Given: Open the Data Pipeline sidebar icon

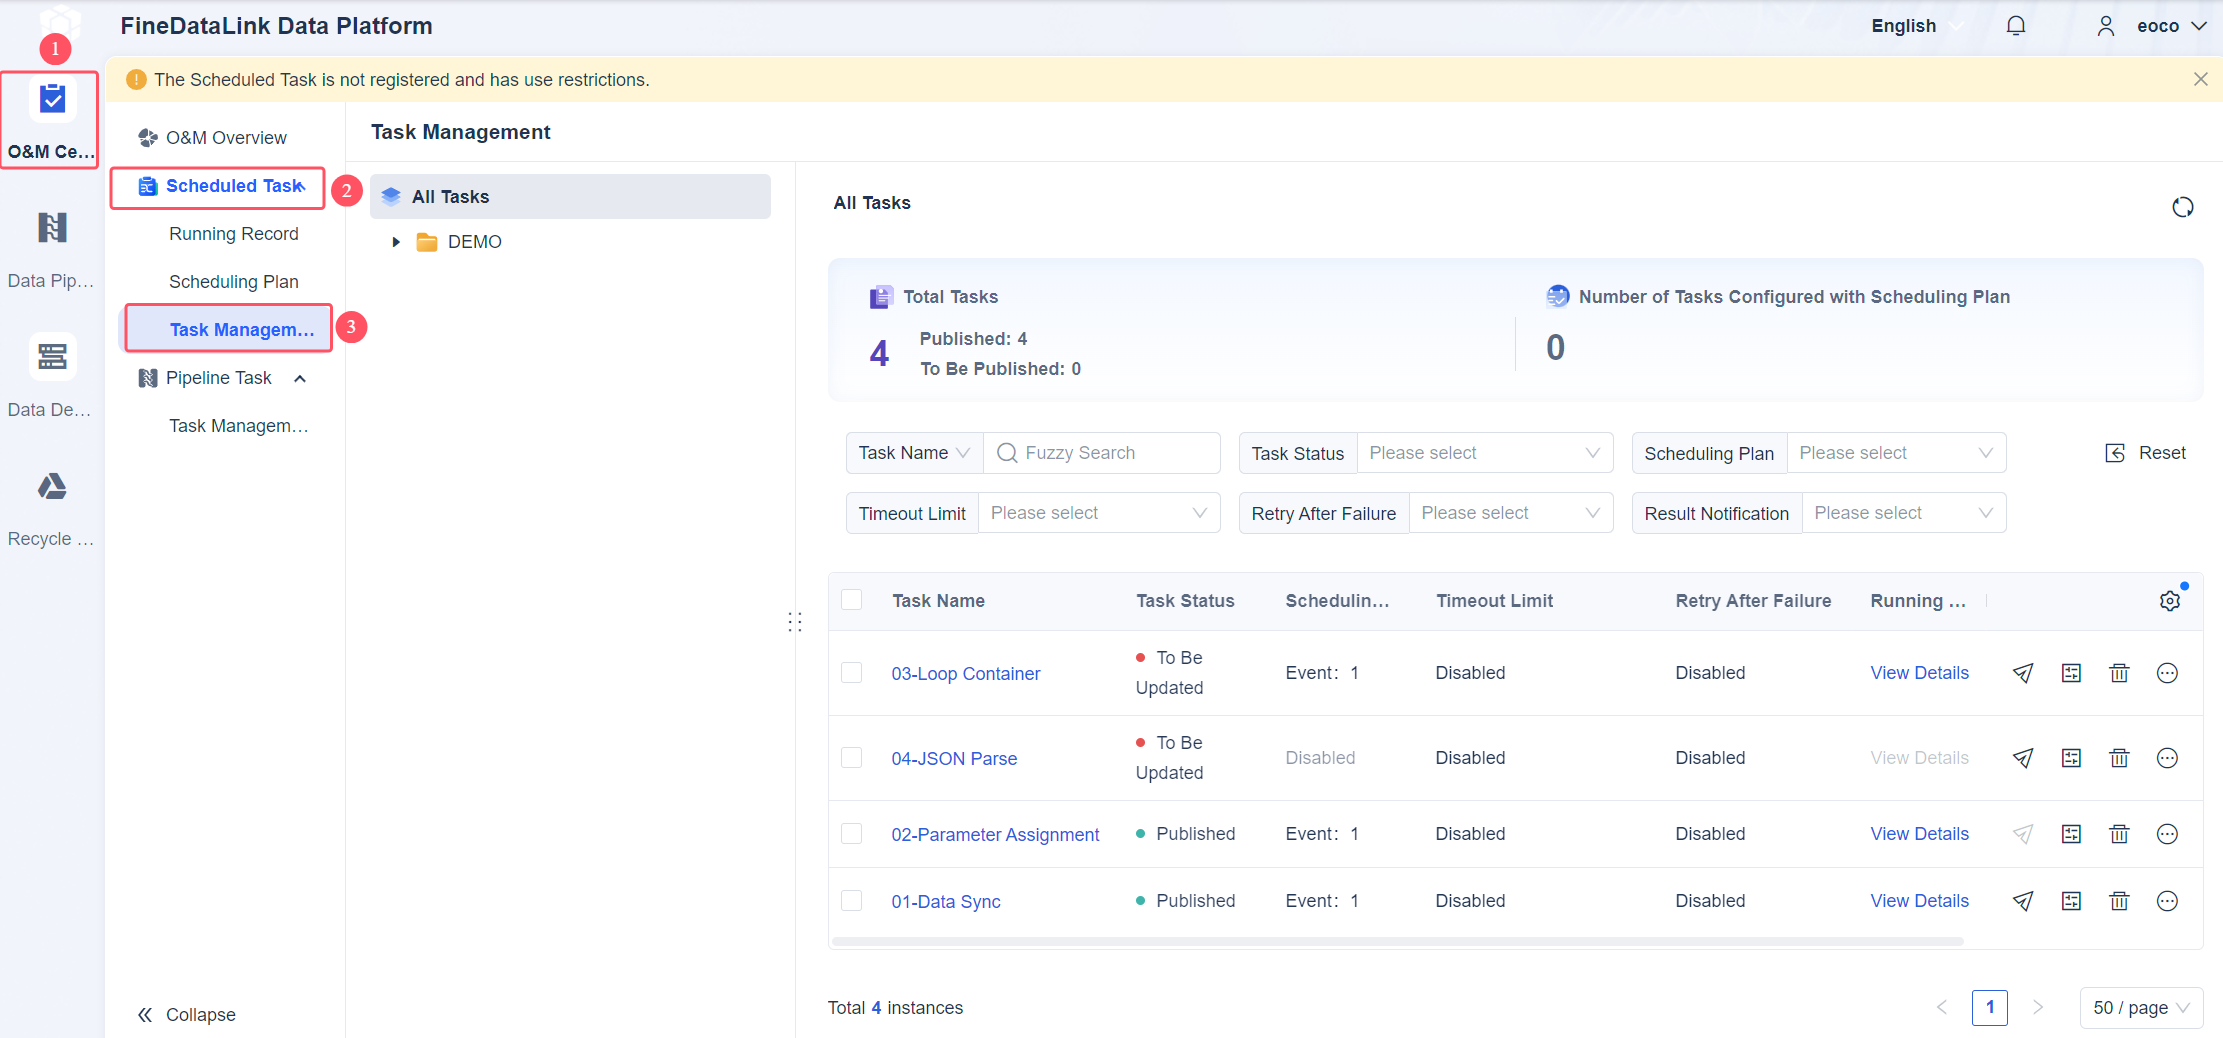Looking at the screenshot, I should tap(52, 228).
